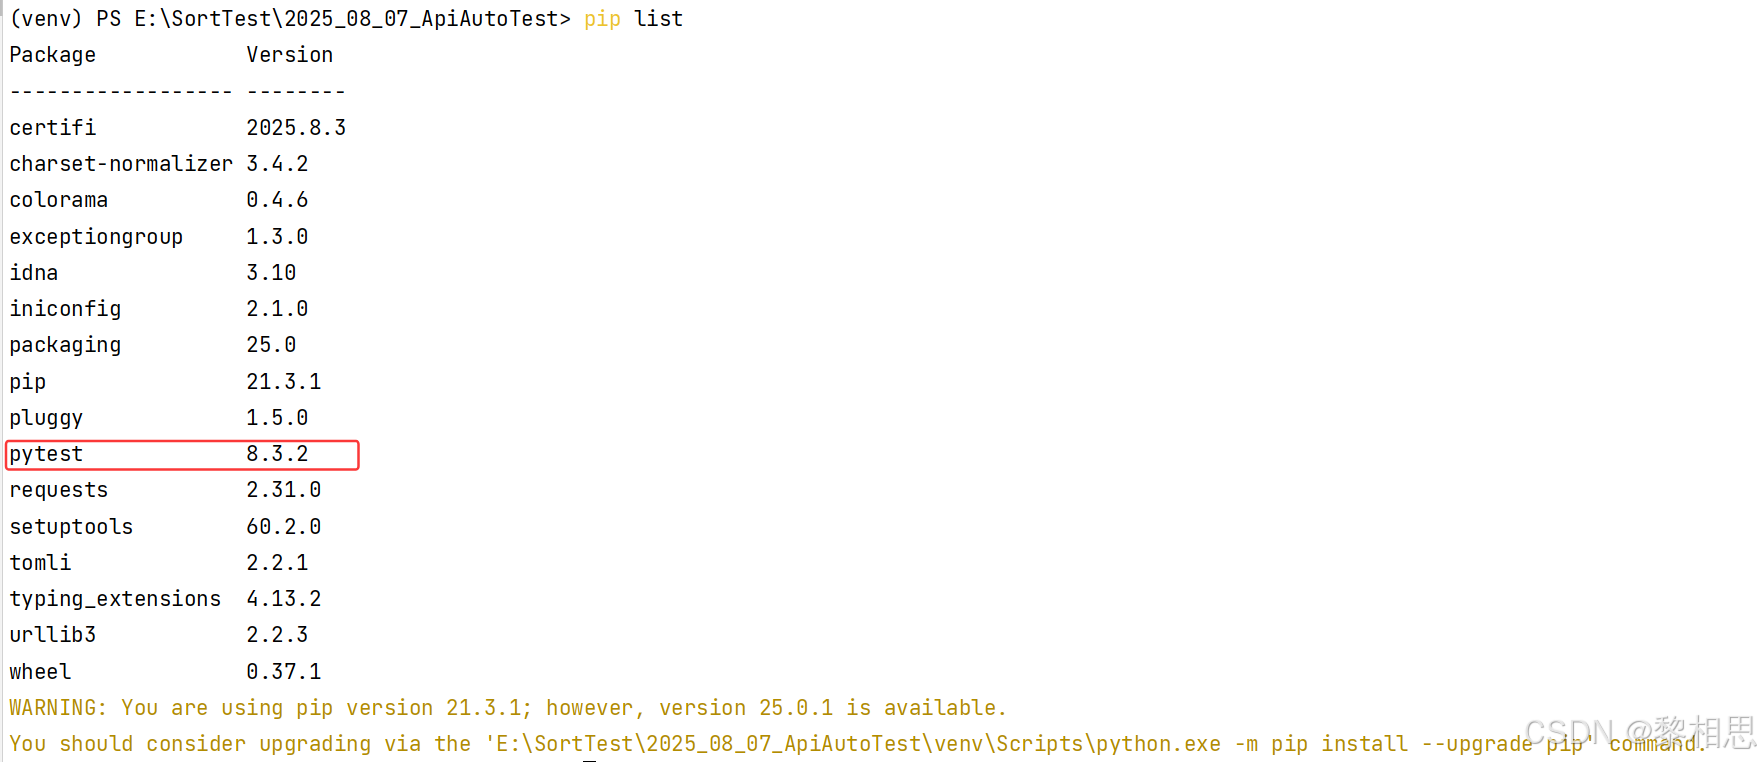Viewport: 1761px width, 762px height.
Task: Click the urllib3 package name
Action: coord(53,635)
